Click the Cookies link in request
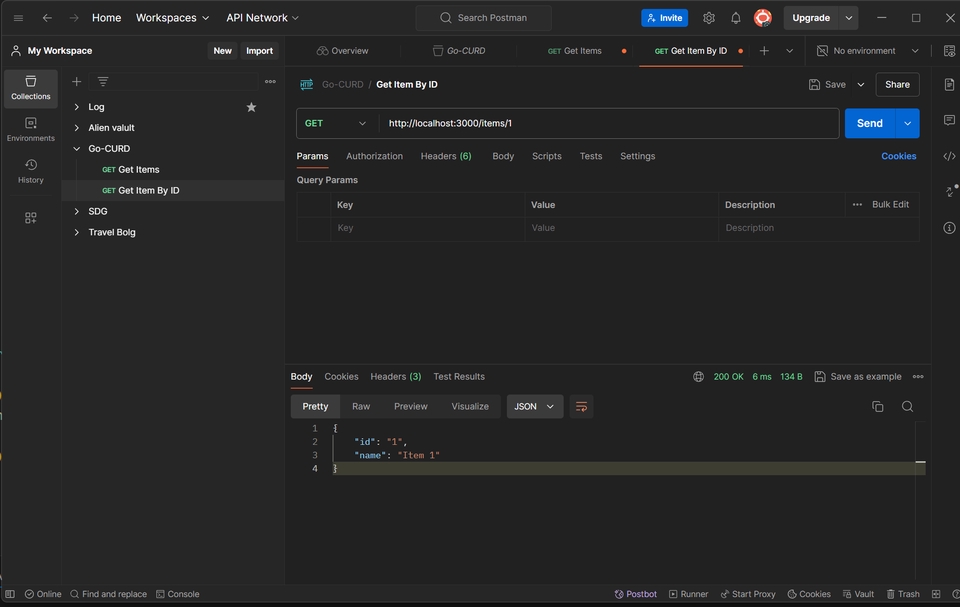 tap(898, 156)
